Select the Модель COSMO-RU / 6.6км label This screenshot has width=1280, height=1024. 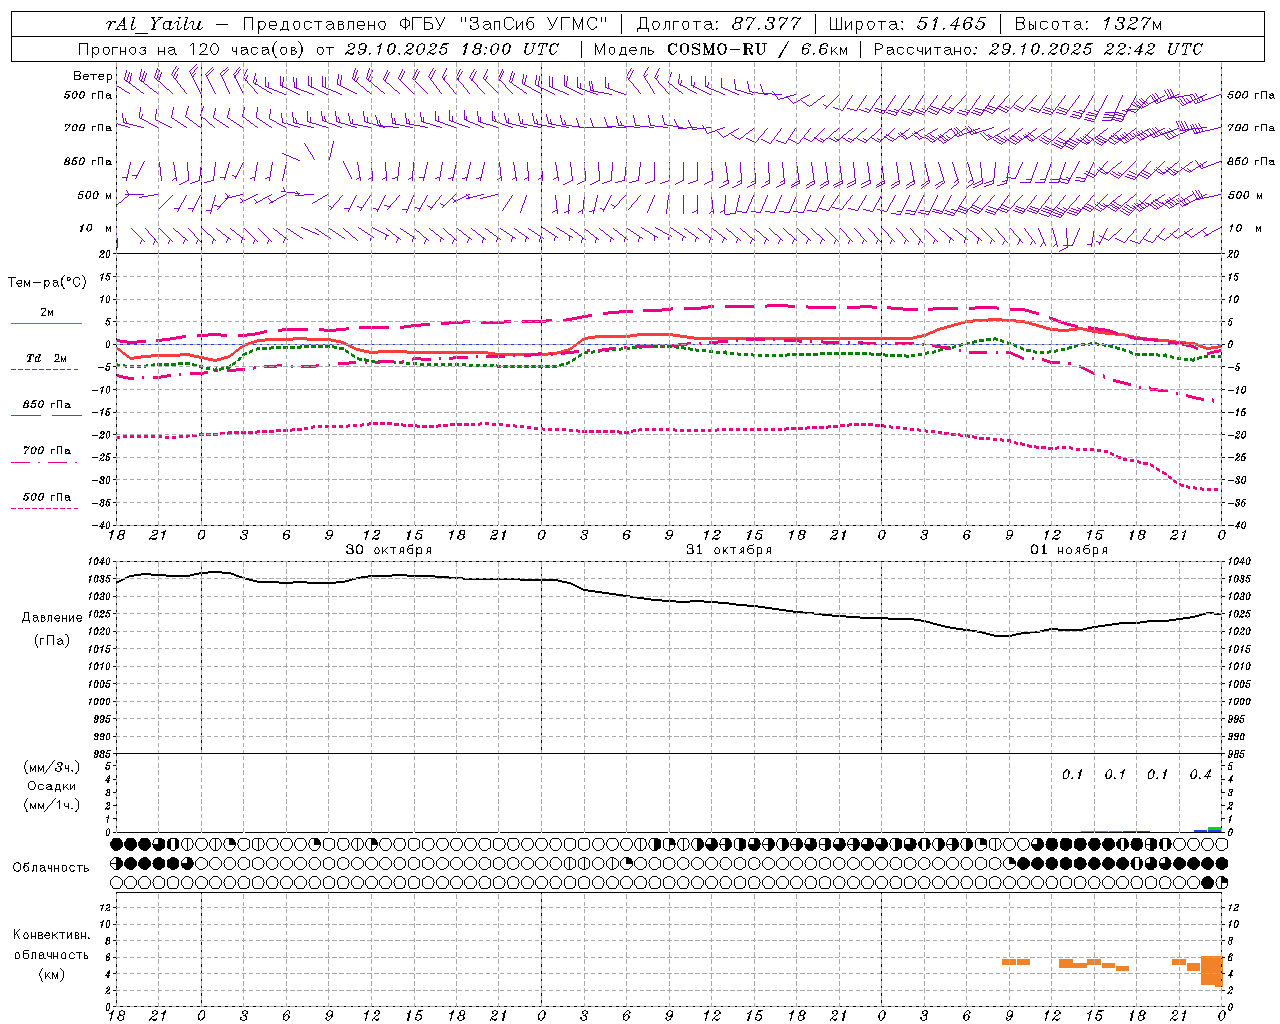point(720,49)
